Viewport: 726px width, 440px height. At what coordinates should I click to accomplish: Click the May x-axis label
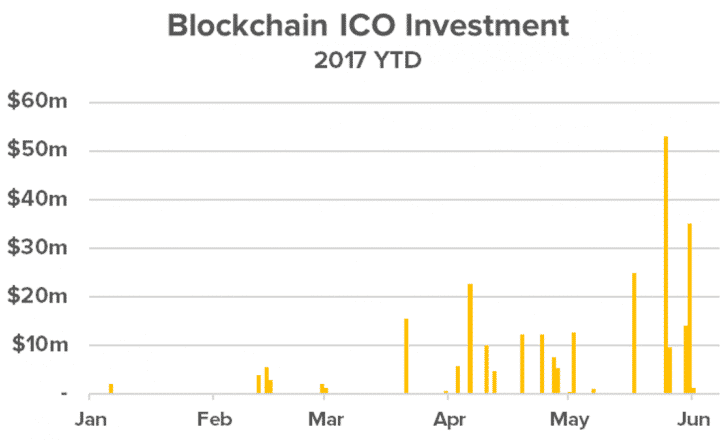(x=567, y=417)
